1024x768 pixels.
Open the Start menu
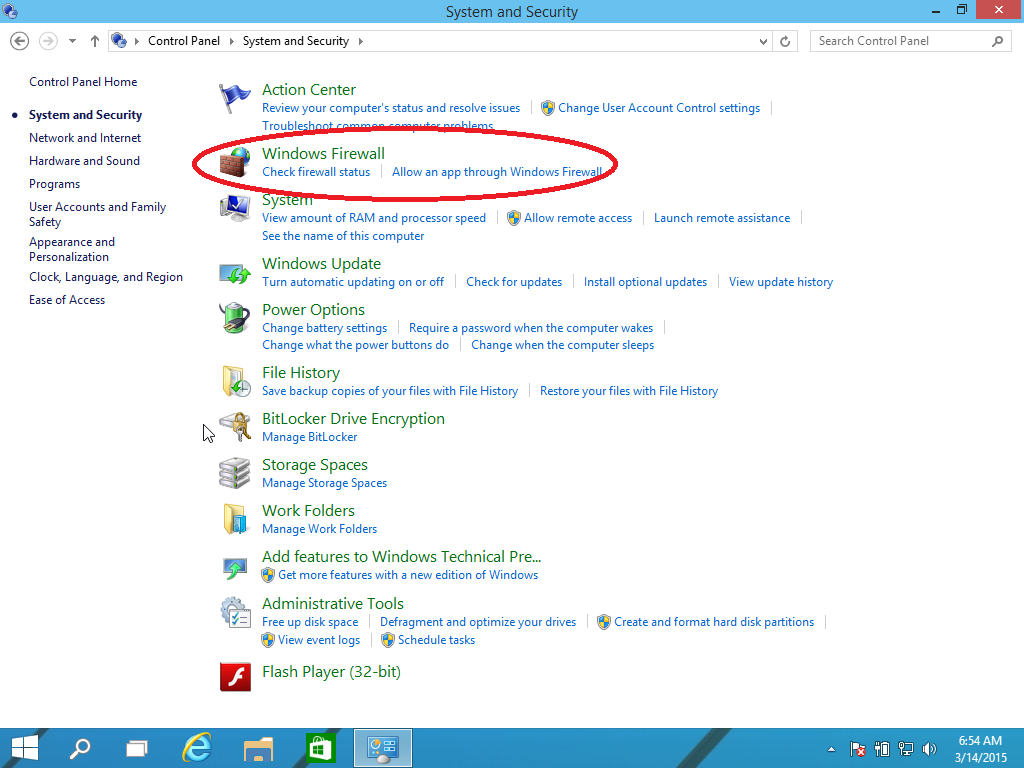coord(24,747)
